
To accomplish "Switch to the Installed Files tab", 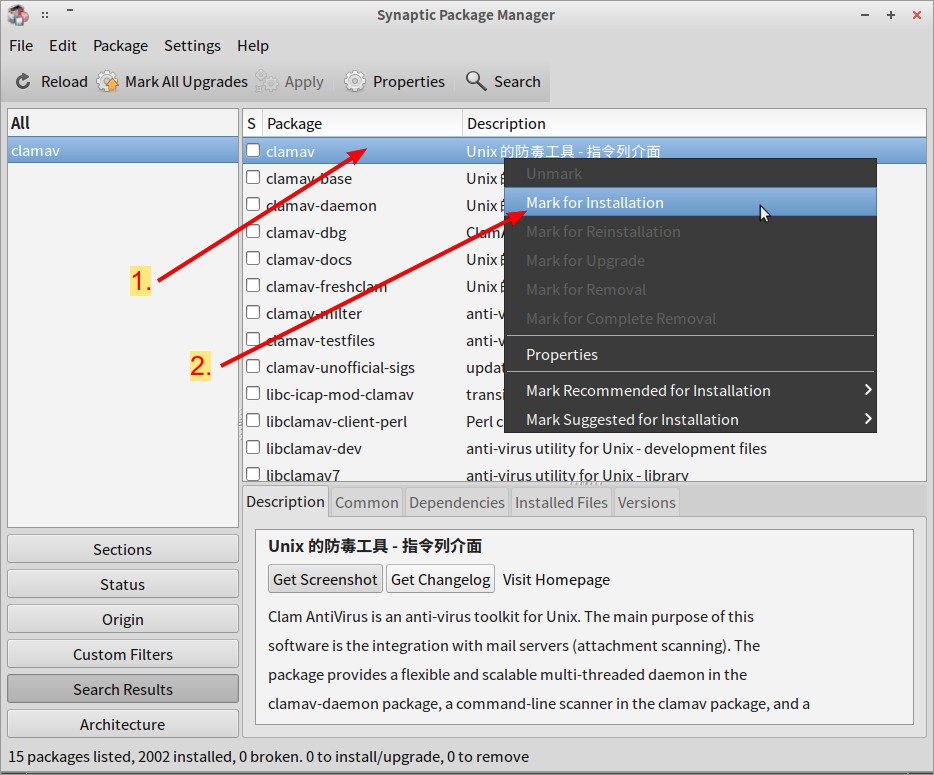I will (x=561, y=503).
